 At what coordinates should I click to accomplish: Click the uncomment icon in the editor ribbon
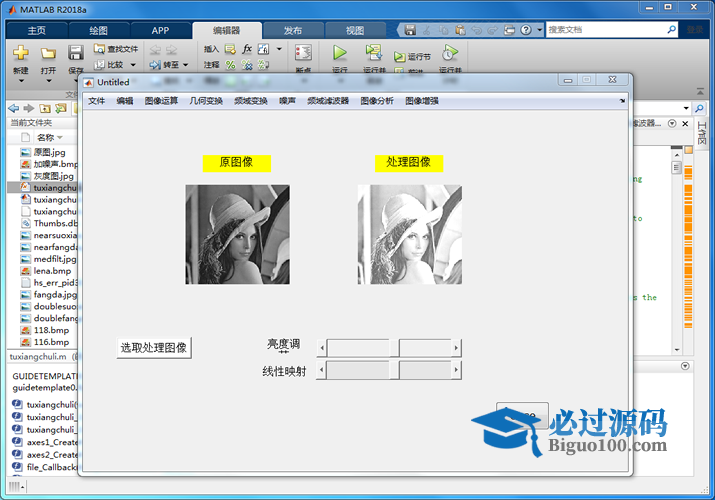click(x=247, y=65)
